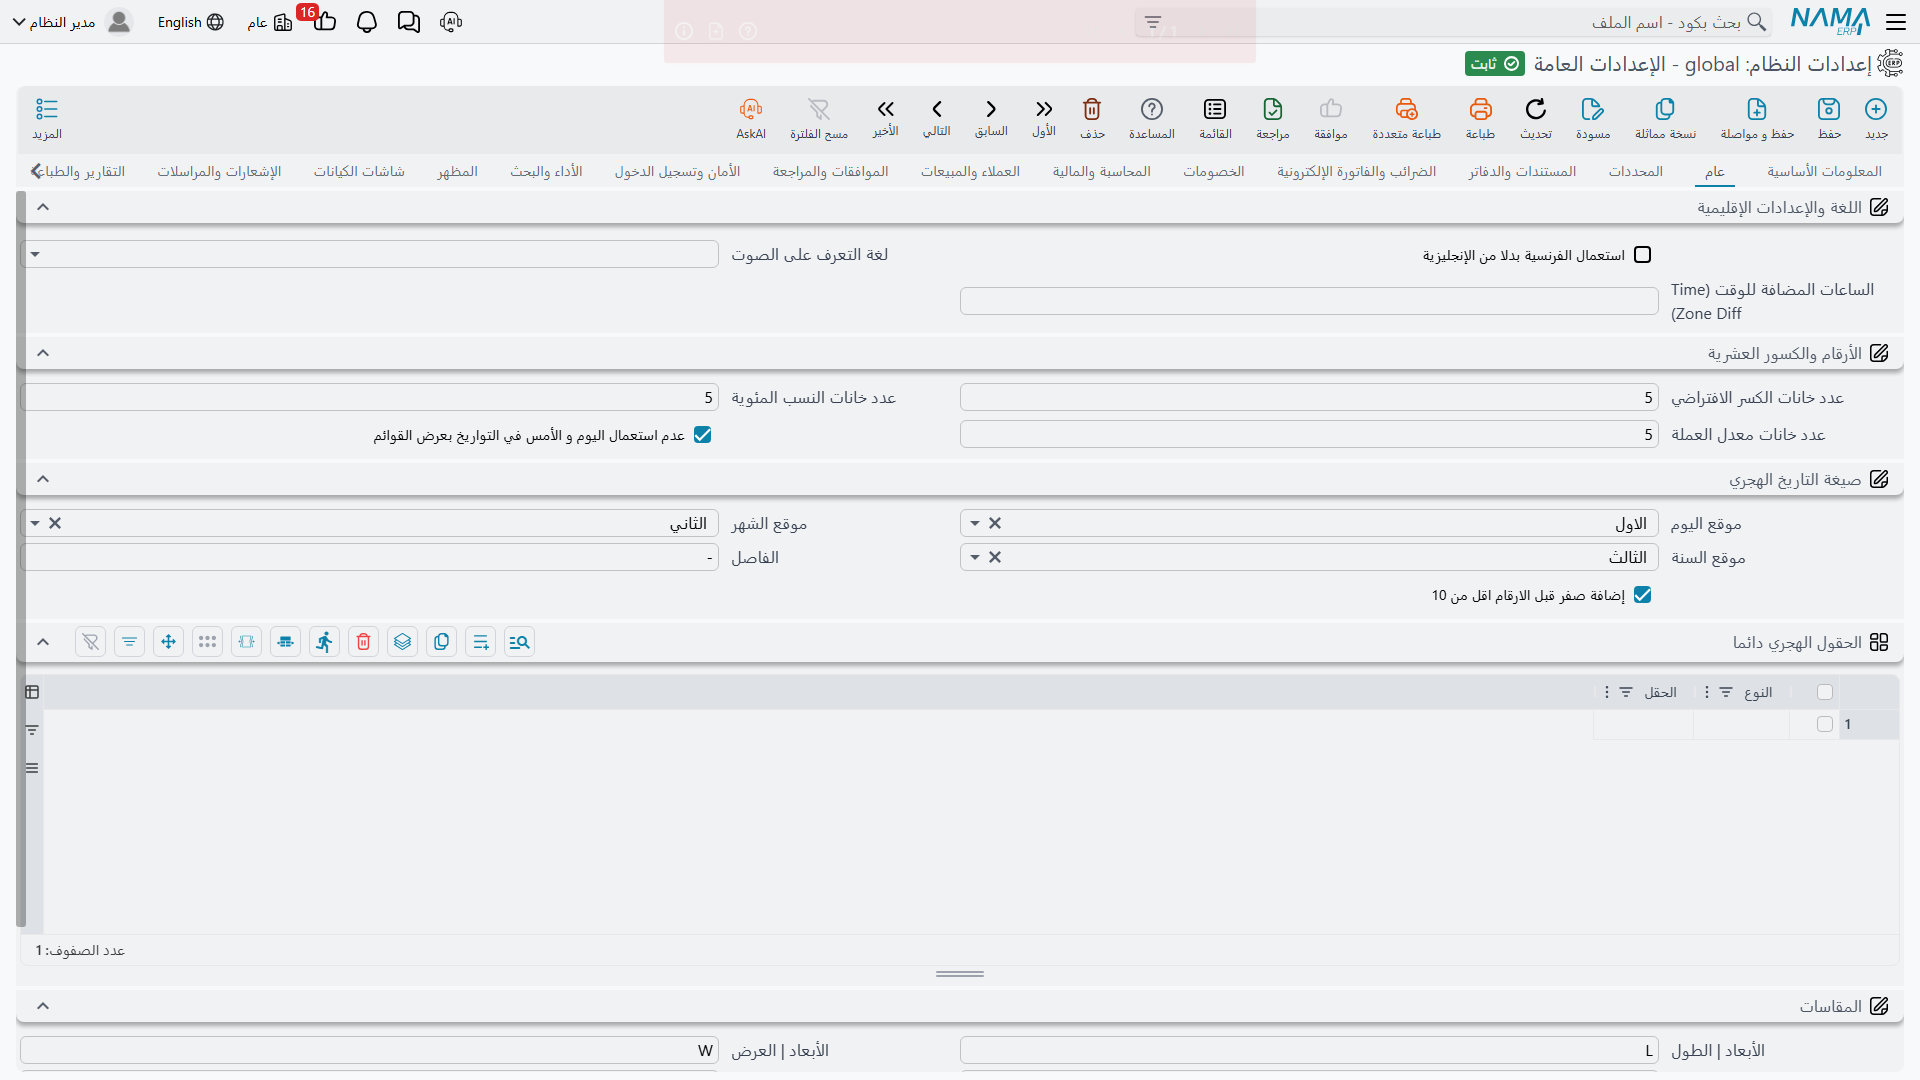Click the grid add row icon
The height and width of the screenshot is (1080, 1920).
(481, 642)
